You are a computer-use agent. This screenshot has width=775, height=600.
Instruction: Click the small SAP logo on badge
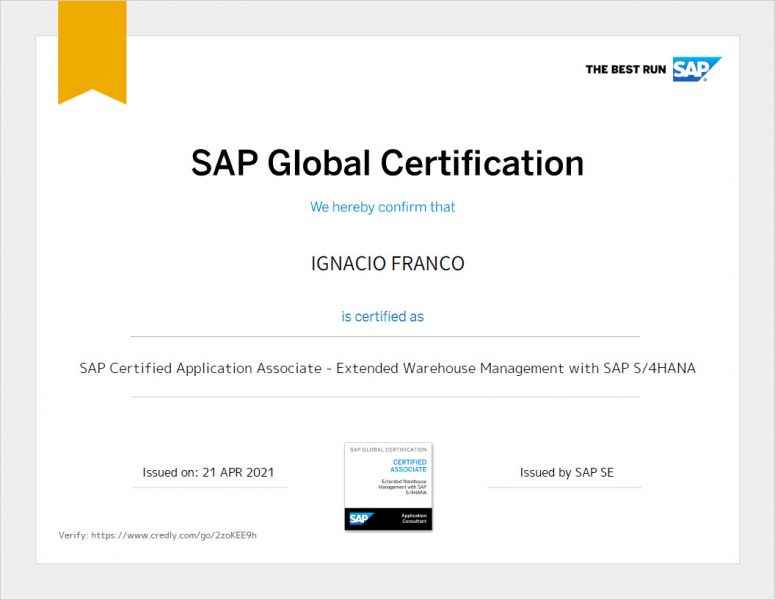click(x=360, y=518)
